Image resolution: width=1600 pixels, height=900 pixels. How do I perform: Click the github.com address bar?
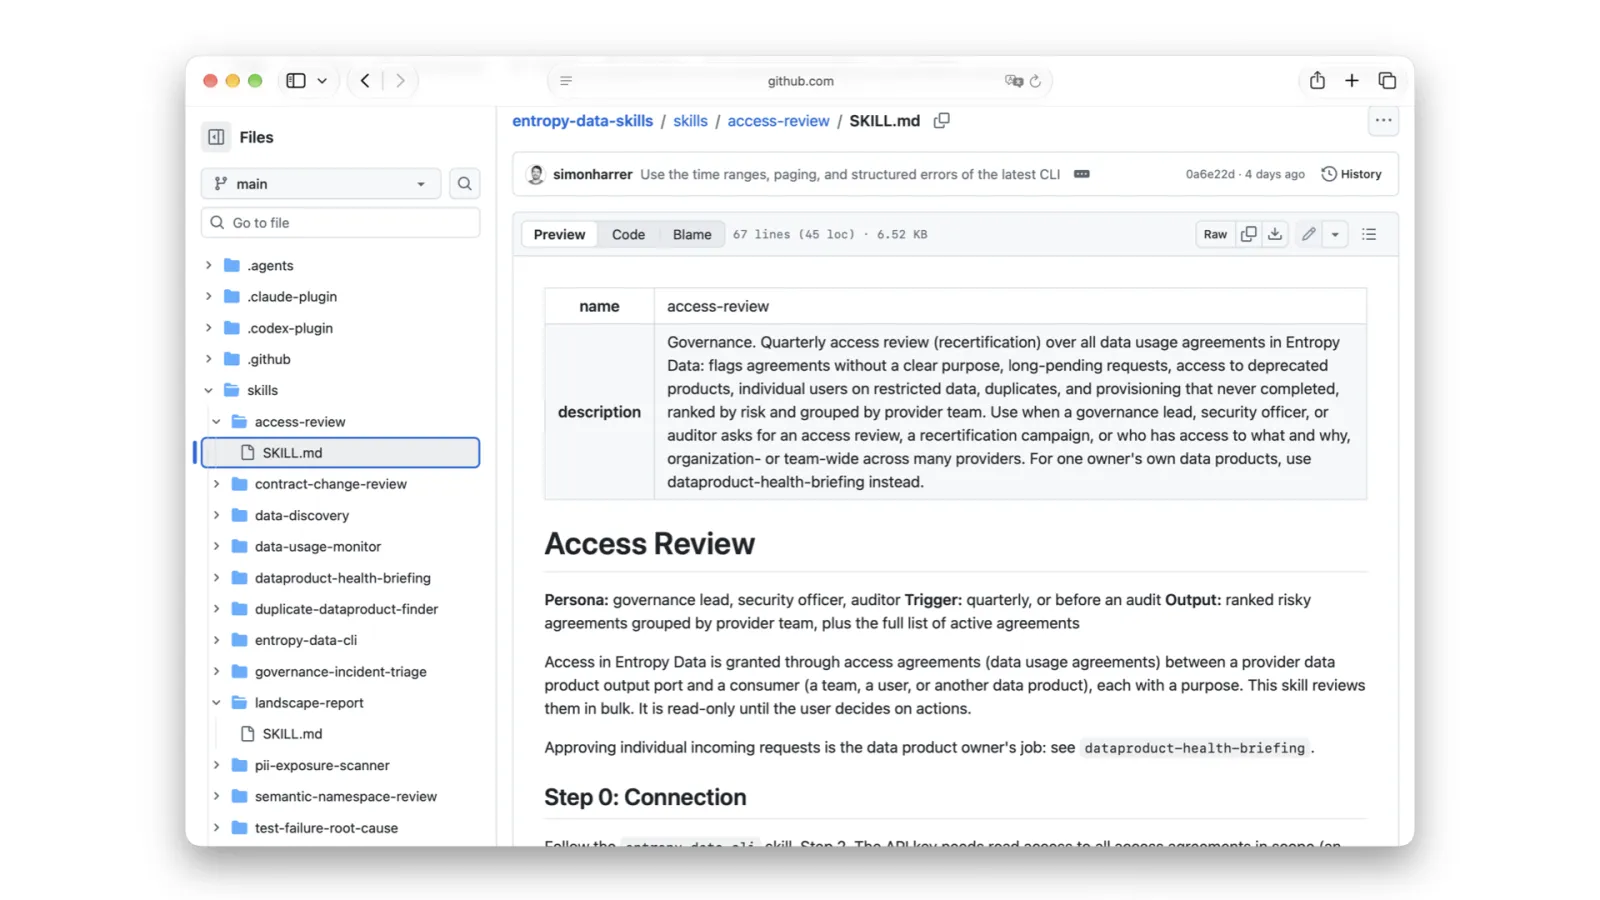pos(800,81)
